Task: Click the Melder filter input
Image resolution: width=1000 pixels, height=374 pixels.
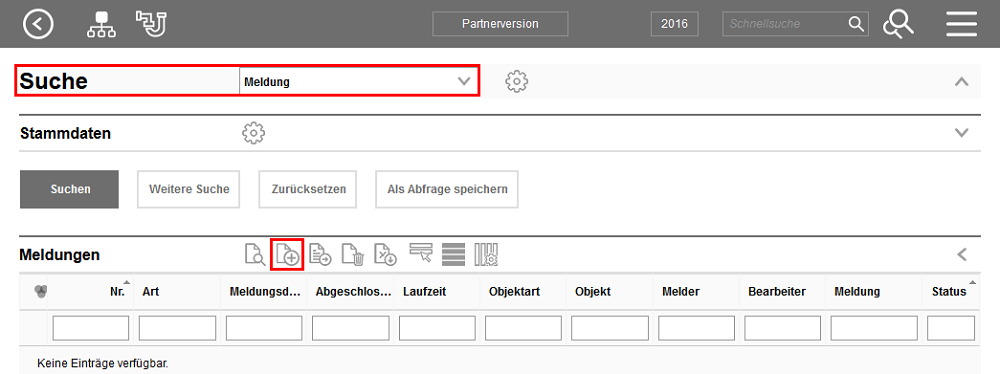Action: (x=697, y=328)
